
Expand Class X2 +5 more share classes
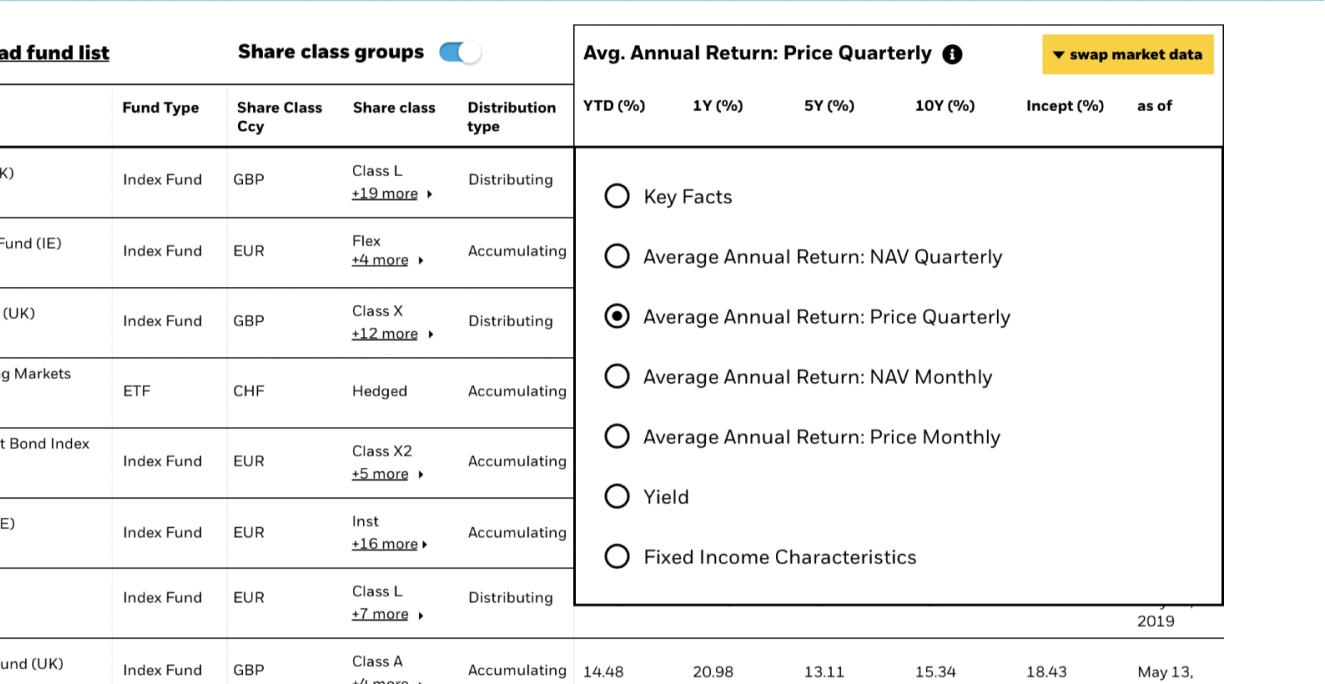(386, 474)
